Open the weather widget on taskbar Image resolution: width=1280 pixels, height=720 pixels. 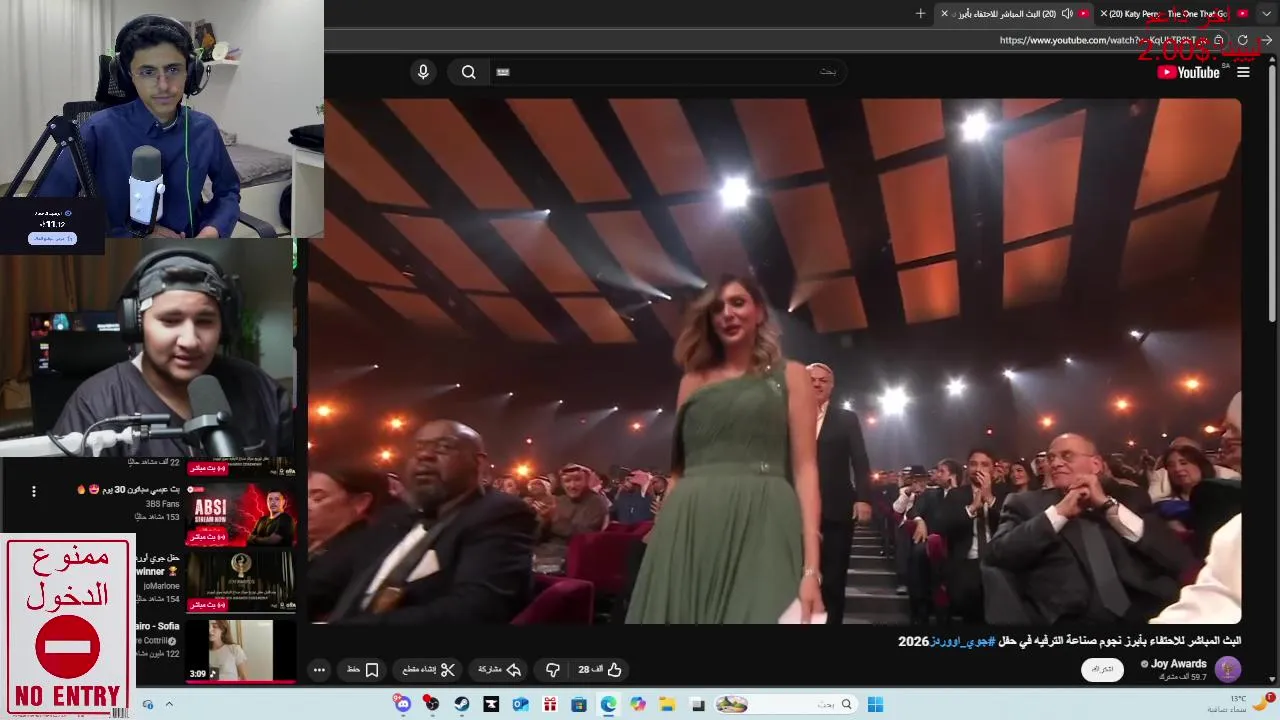[x=1240, y=703]
